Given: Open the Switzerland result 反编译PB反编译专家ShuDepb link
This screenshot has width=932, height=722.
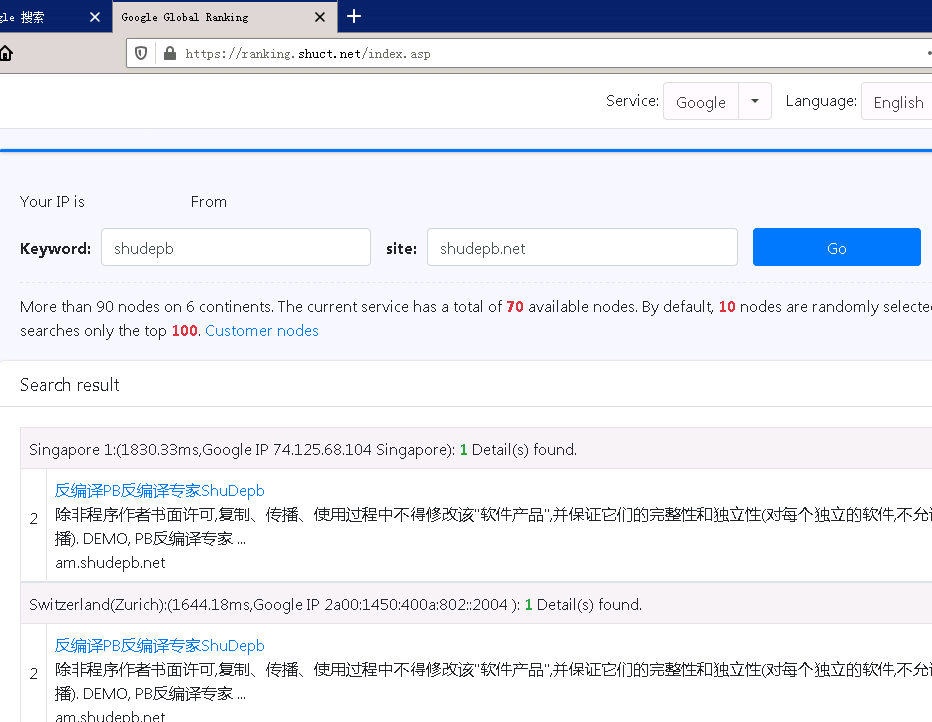Looking at the screenshot, I should tap(159, 646).
